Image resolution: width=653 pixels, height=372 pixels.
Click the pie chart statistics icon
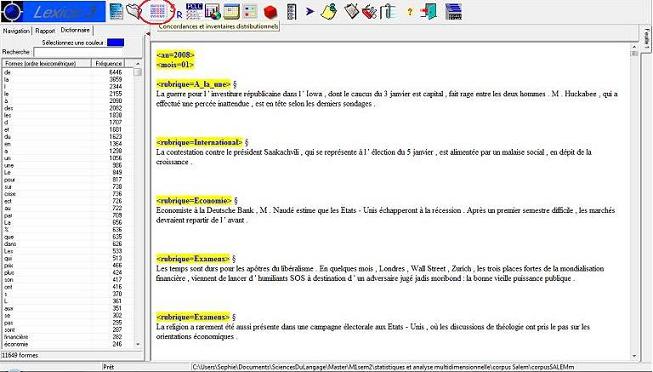pyautogui.click(x=212, y=12)
